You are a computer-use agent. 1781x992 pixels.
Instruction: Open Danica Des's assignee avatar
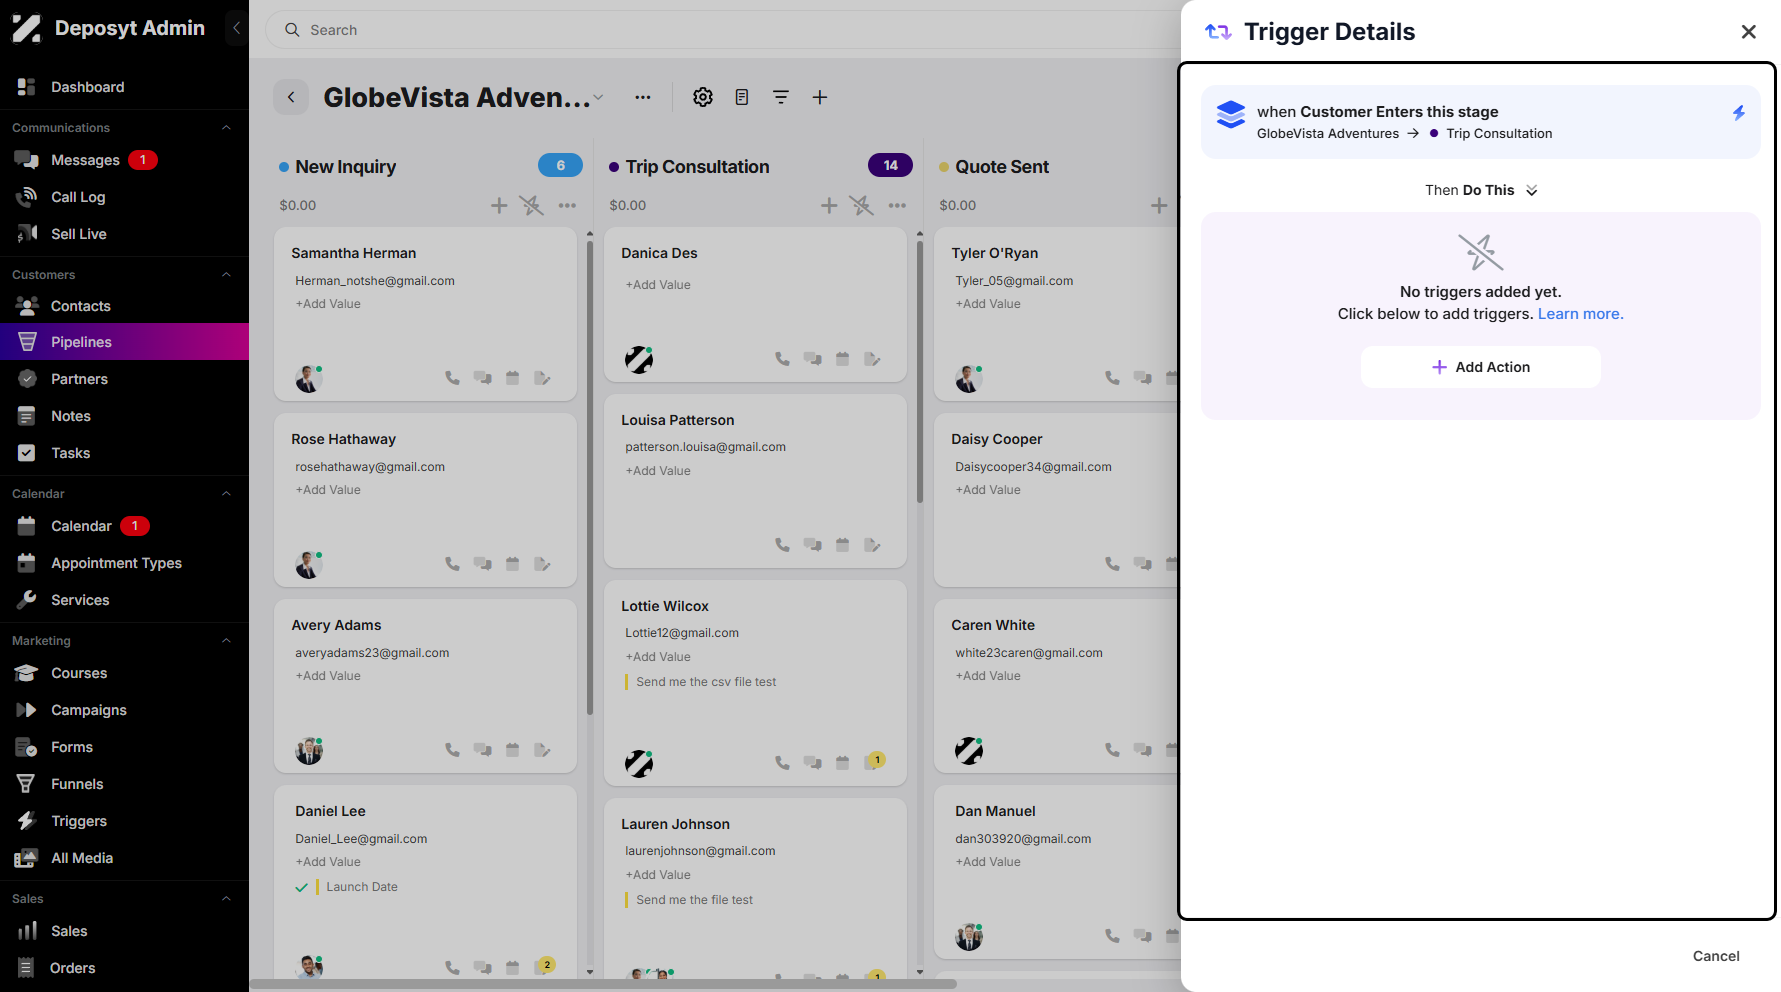[639, 360]
